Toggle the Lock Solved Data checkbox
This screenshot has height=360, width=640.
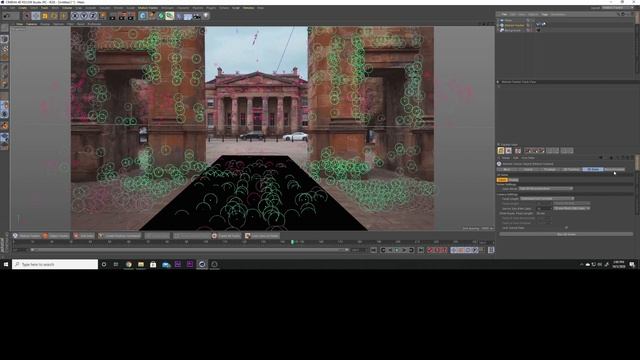pos(567,228)
